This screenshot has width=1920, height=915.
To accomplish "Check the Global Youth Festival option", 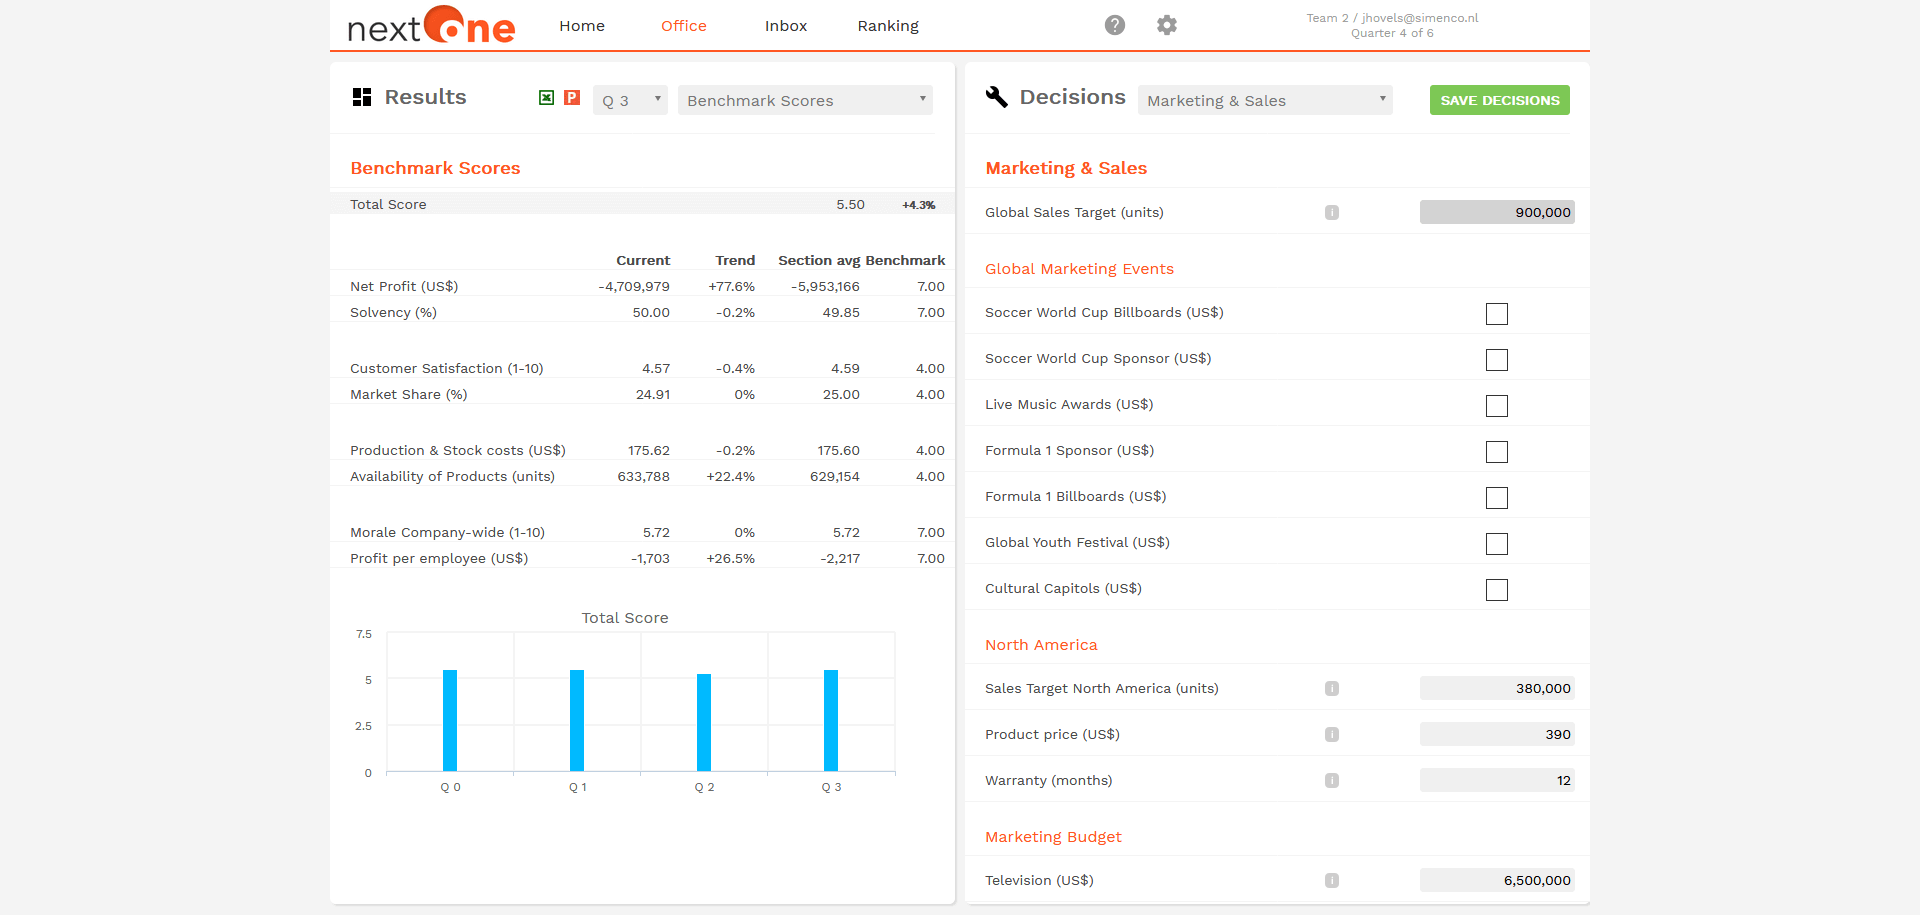I will pos(1497,544).
